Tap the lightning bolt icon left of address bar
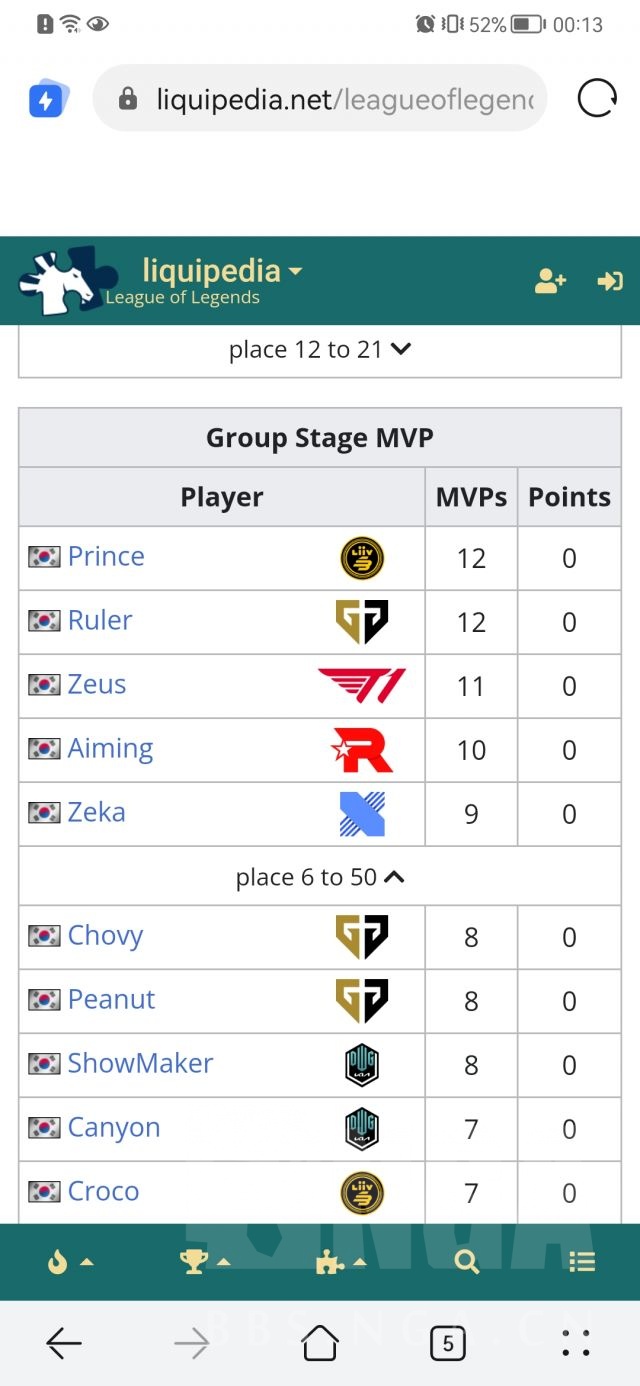The image size is (640, 1386). pos(47,100)
